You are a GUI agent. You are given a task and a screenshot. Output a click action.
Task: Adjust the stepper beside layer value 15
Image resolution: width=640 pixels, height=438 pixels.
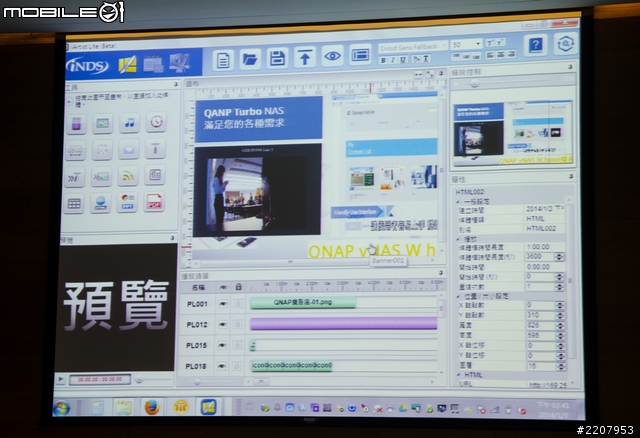(561, 366)
